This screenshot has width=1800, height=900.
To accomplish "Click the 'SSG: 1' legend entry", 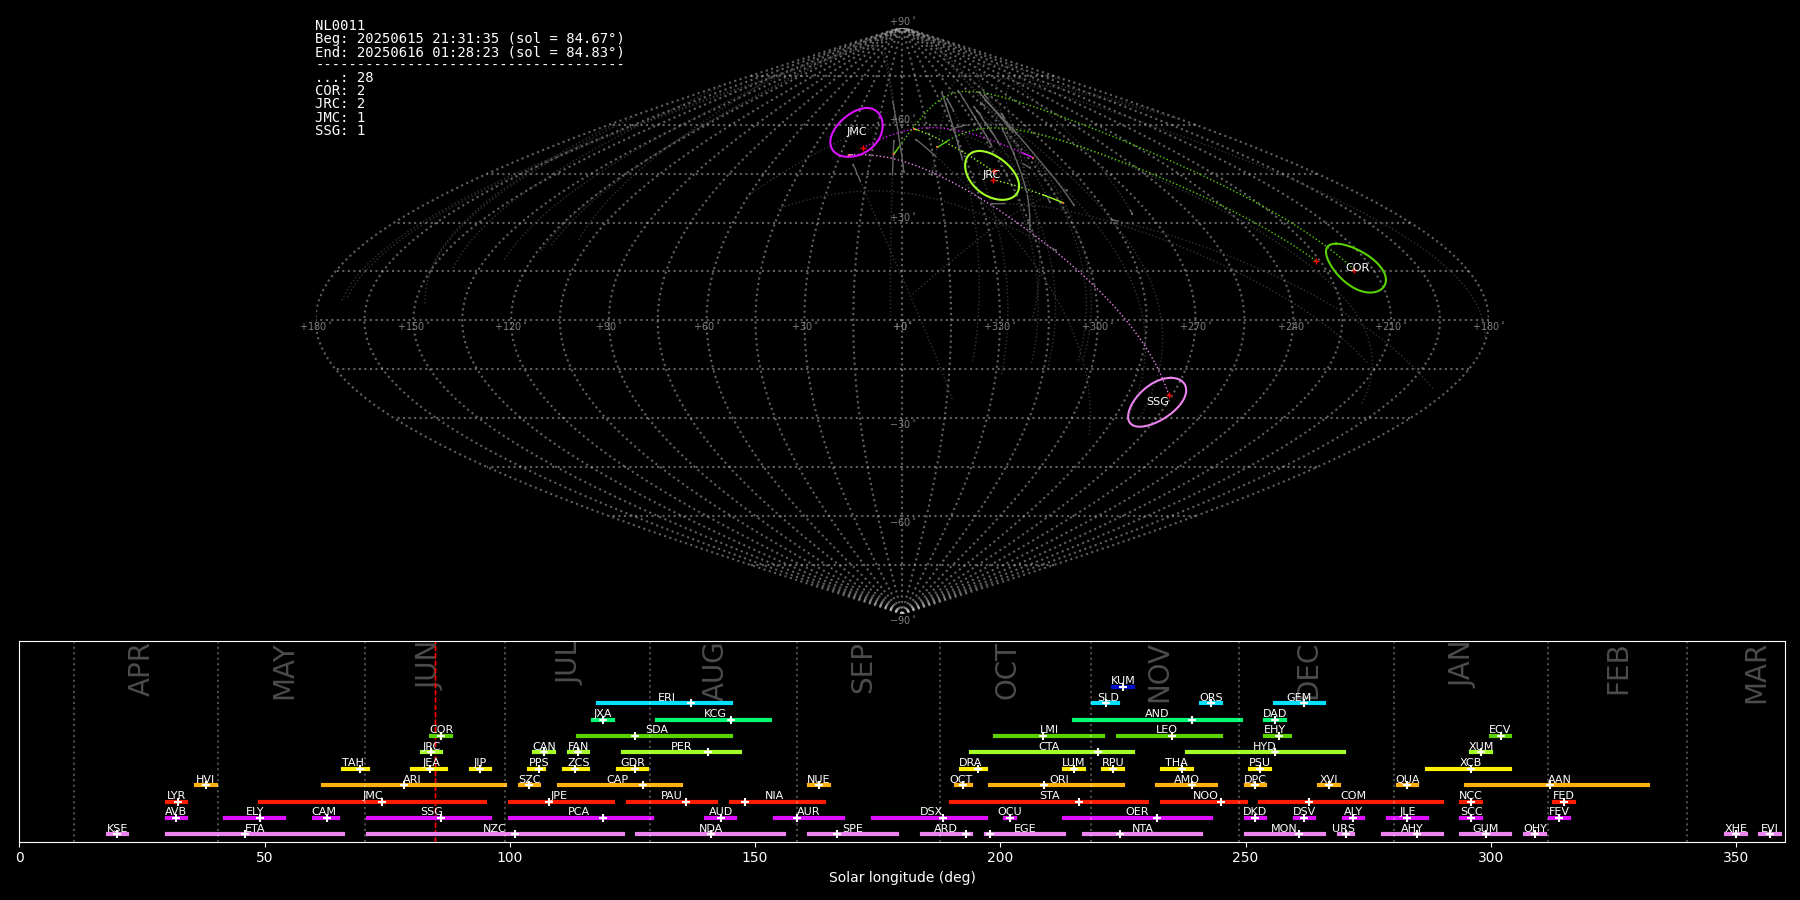I will tap(340, 130).
